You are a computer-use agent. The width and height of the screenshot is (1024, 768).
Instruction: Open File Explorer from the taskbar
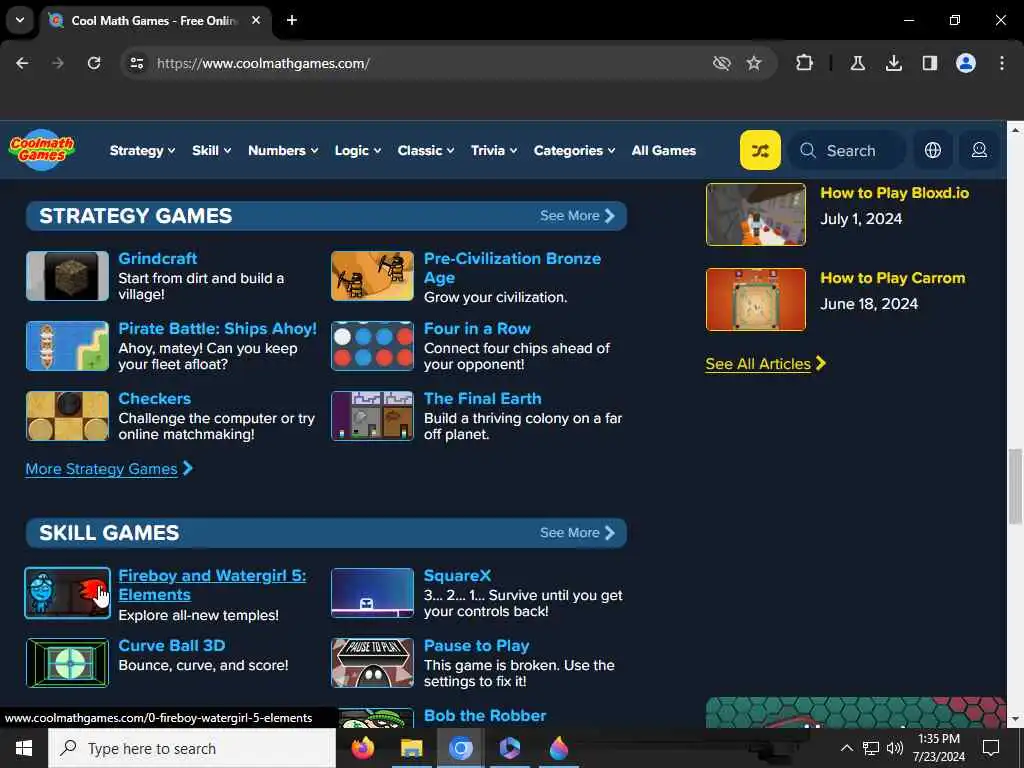pyautogui.click(x=411, y=748)
